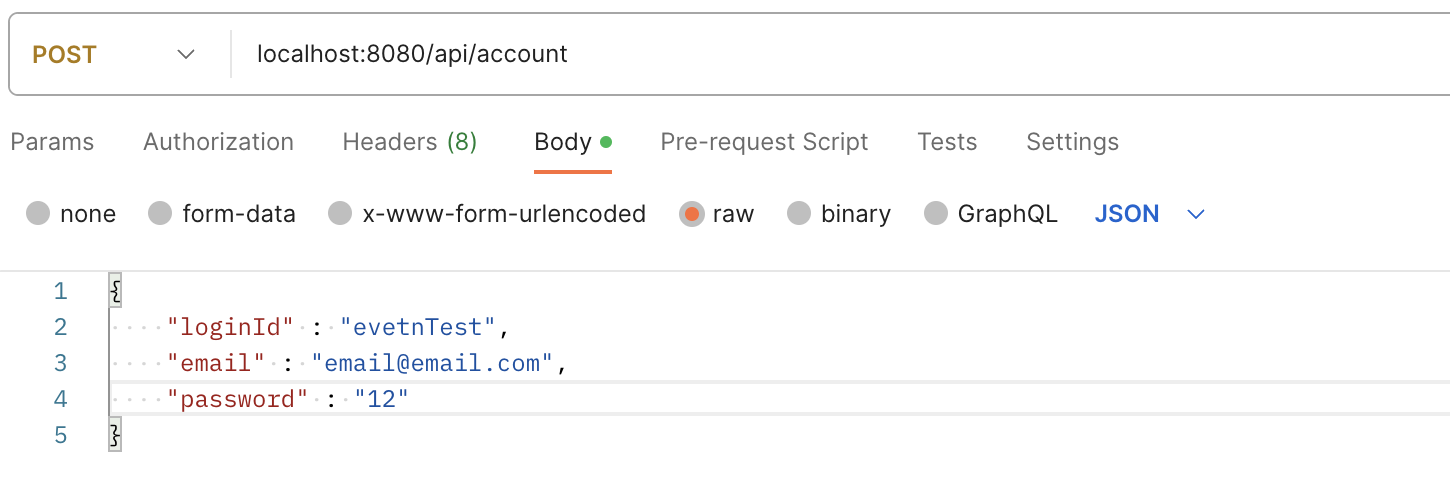
Task: Choose the form-data radio option
Action: [160, 214]
